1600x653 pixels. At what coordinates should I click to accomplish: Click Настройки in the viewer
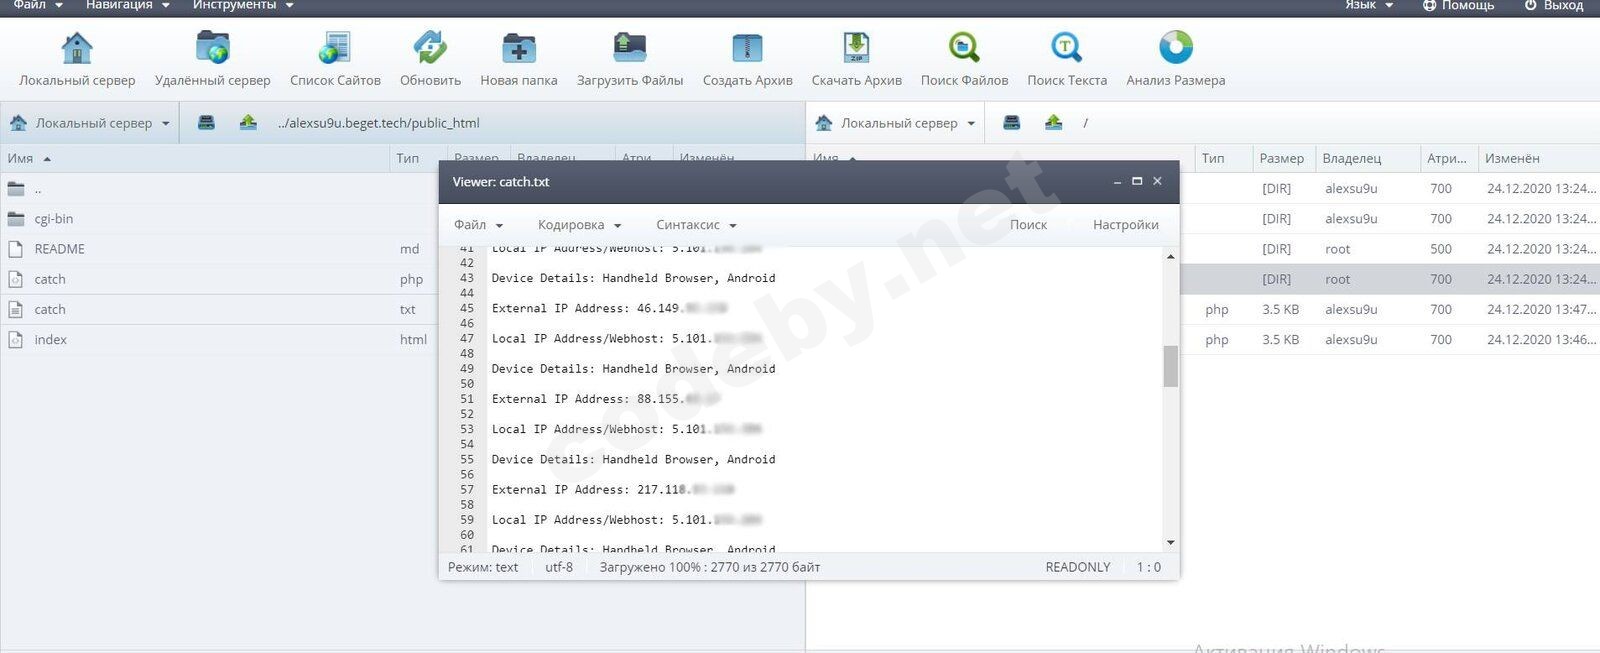pyautogui.click(x=1126, y=225)
